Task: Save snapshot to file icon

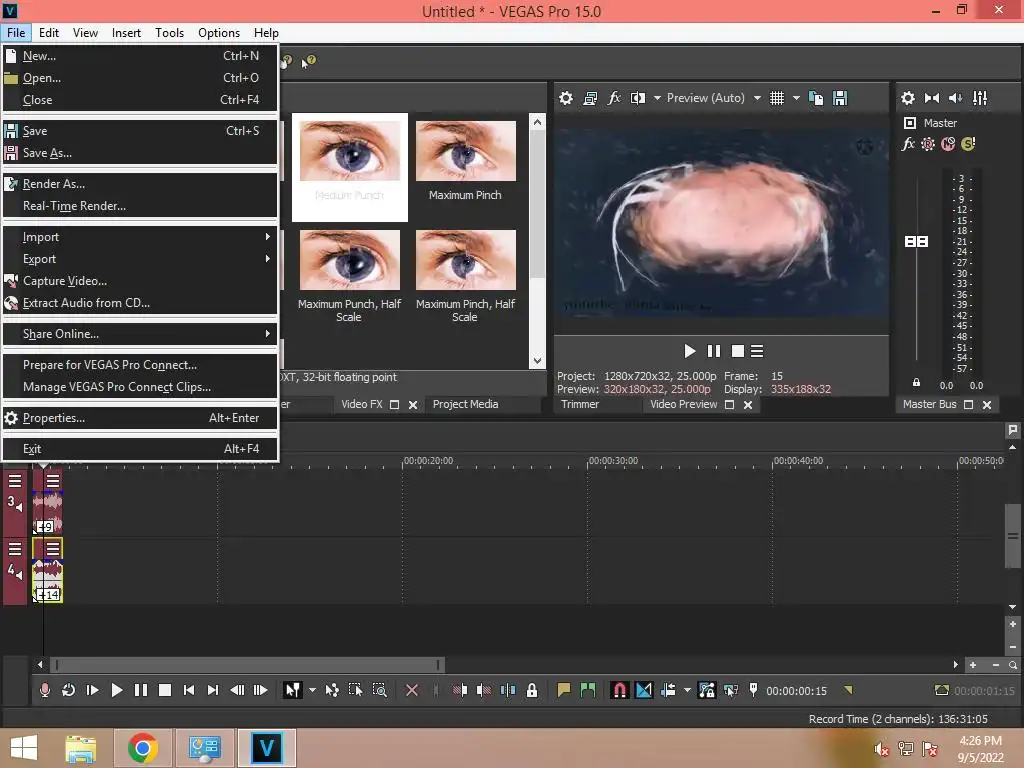Action: tap(840, 98)
